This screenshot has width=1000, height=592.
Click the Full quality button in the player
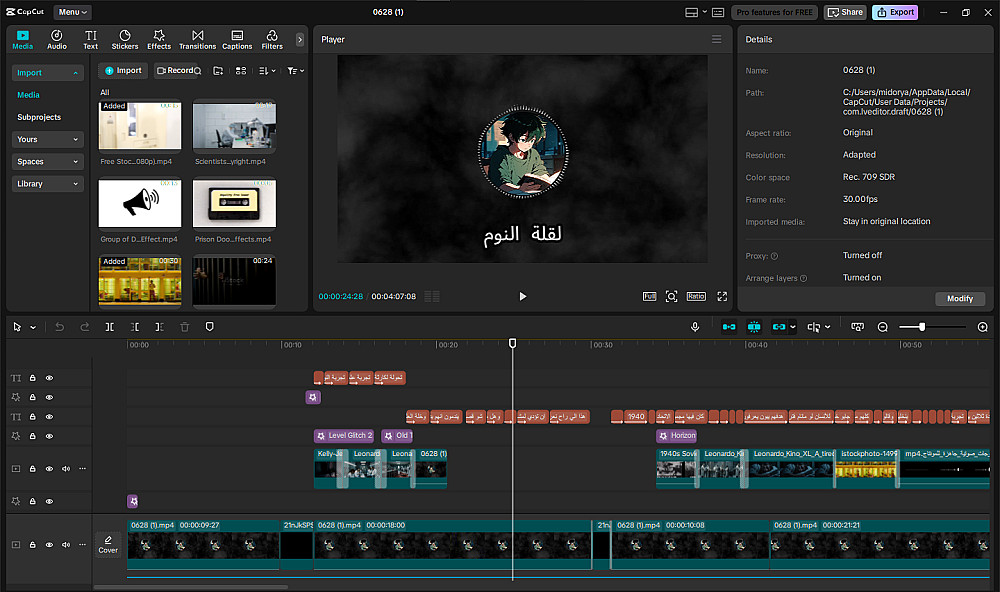[x=649, y=297]
